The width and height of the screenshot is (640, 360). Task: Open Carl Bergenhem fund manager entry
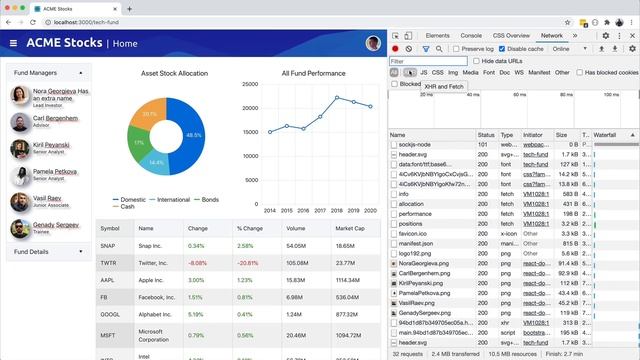pos(49,122)
